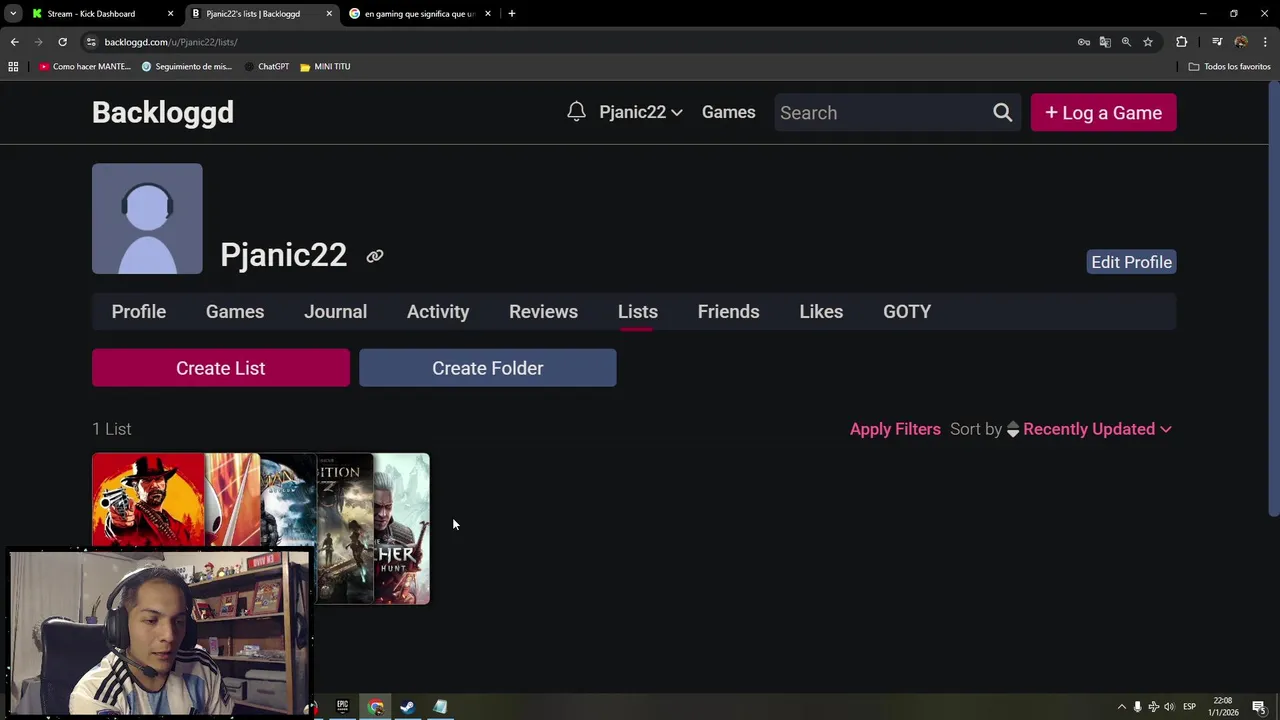Image resolution: width=1280 pixels, height=720 pixels.
Task: Switch to the Games profile tab
Action: (x=235, y=311)
